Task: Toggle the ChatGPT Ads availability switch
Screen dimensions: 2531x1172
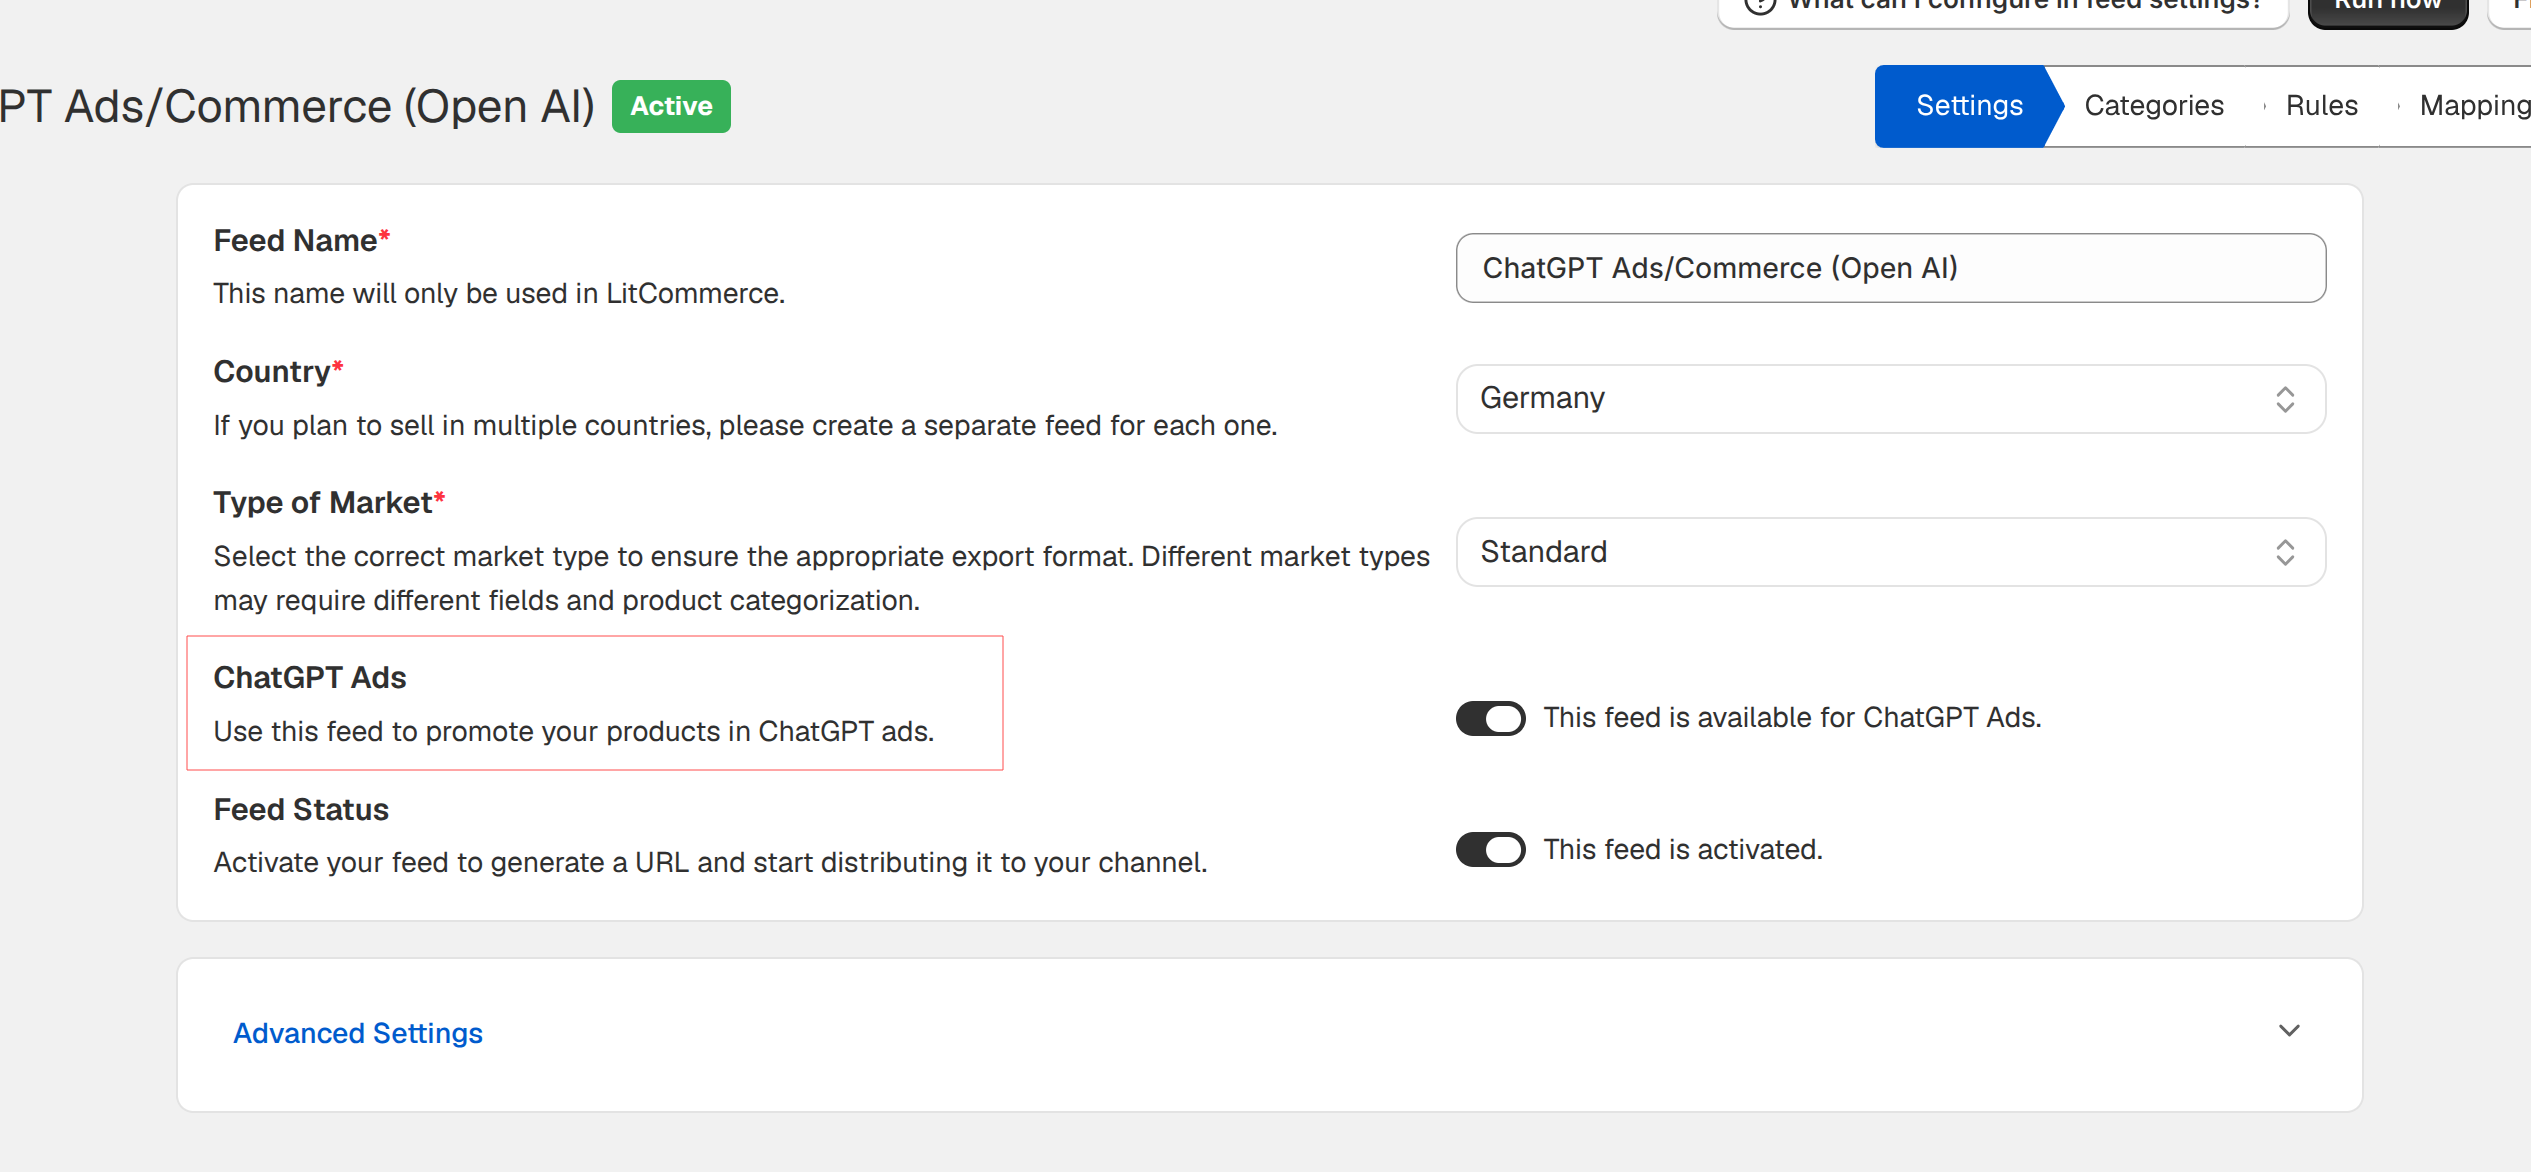Action: 1490,718
